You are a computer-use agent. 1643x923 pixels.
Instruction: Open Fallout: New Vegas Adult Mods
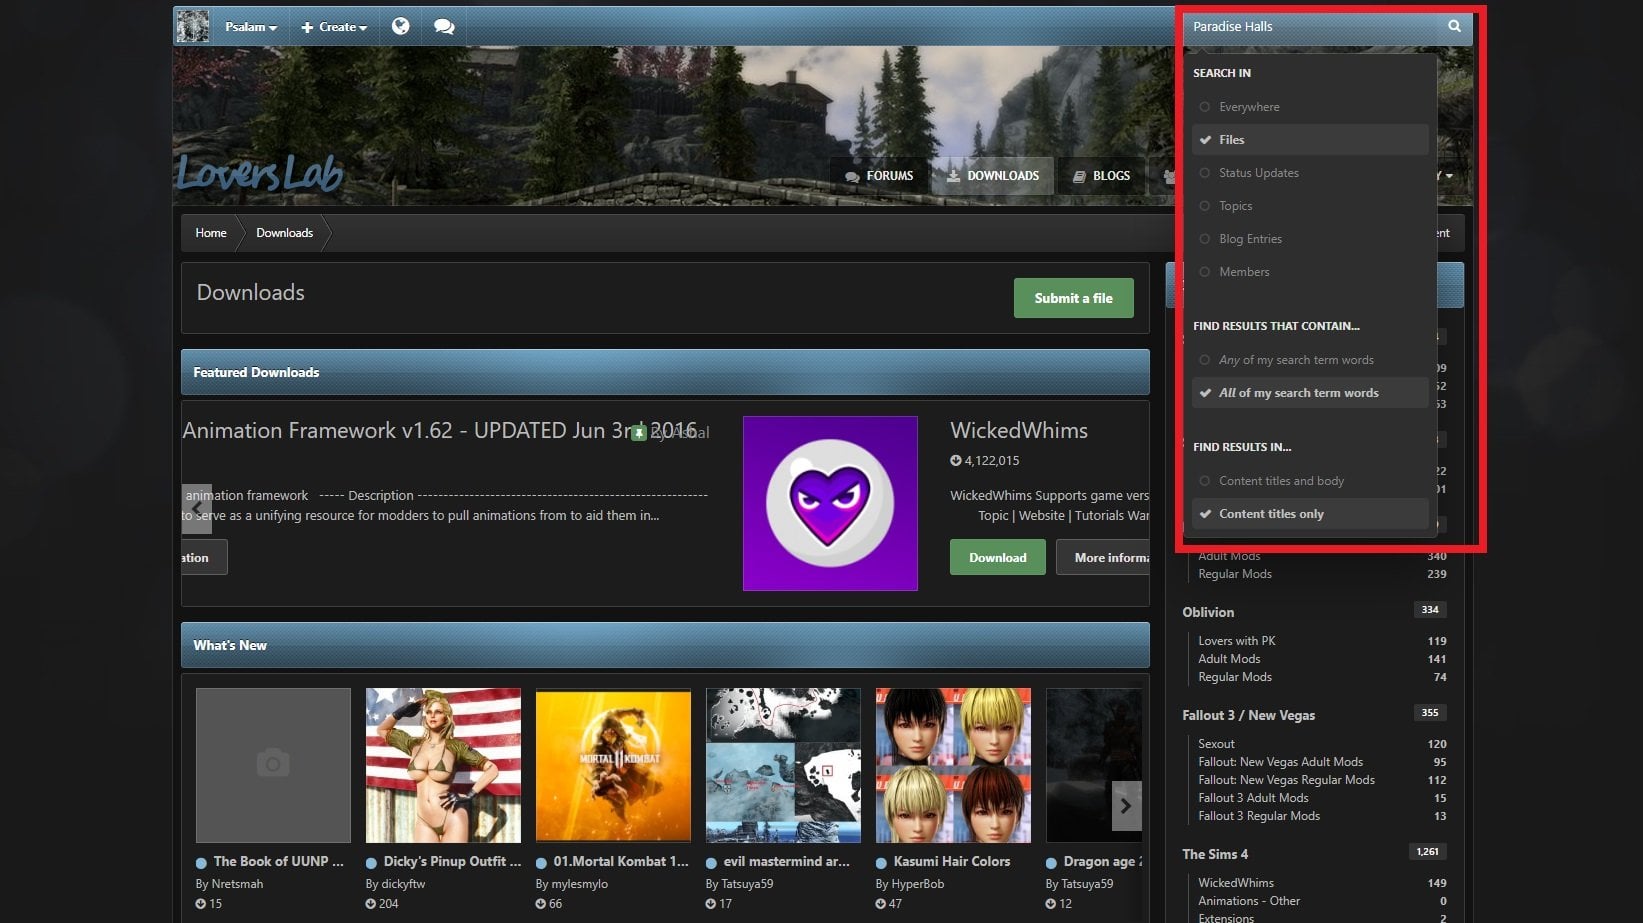(x=1280, y=762)
